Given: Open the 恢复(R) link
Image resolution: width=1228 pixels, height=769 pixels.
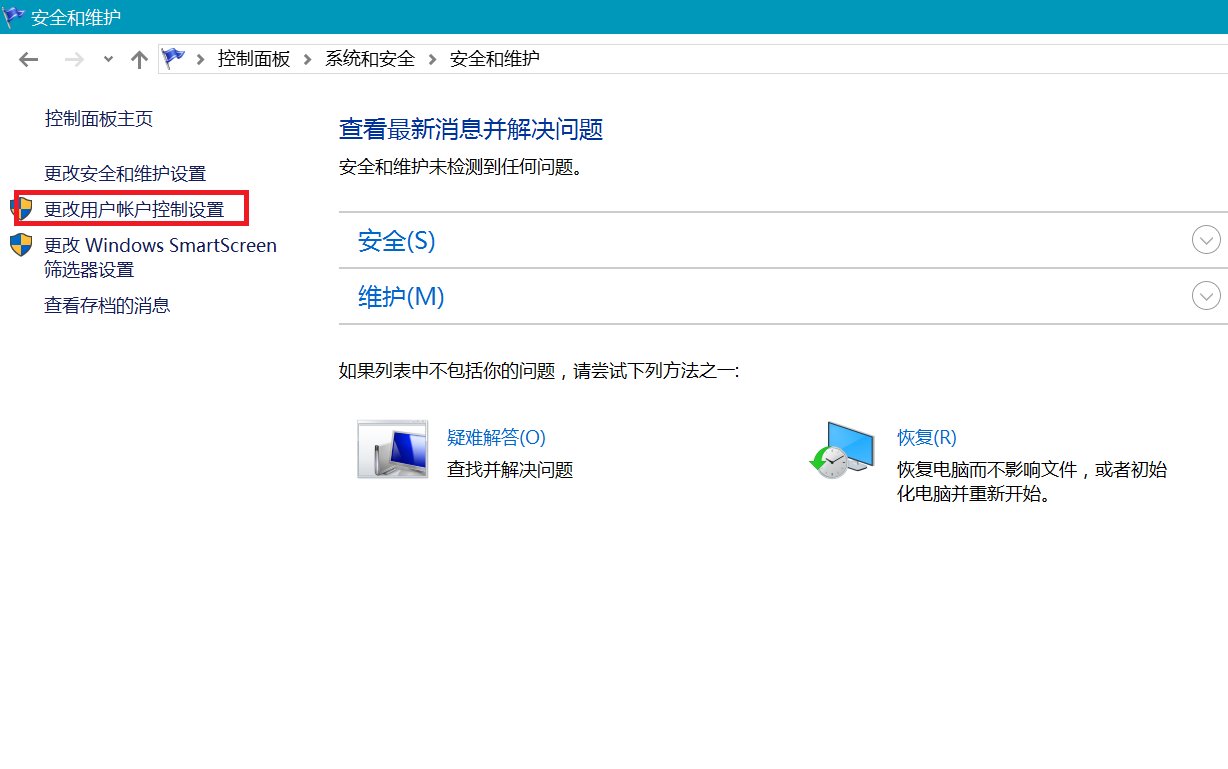Looking at the screenshot, I should click(926, 437).
